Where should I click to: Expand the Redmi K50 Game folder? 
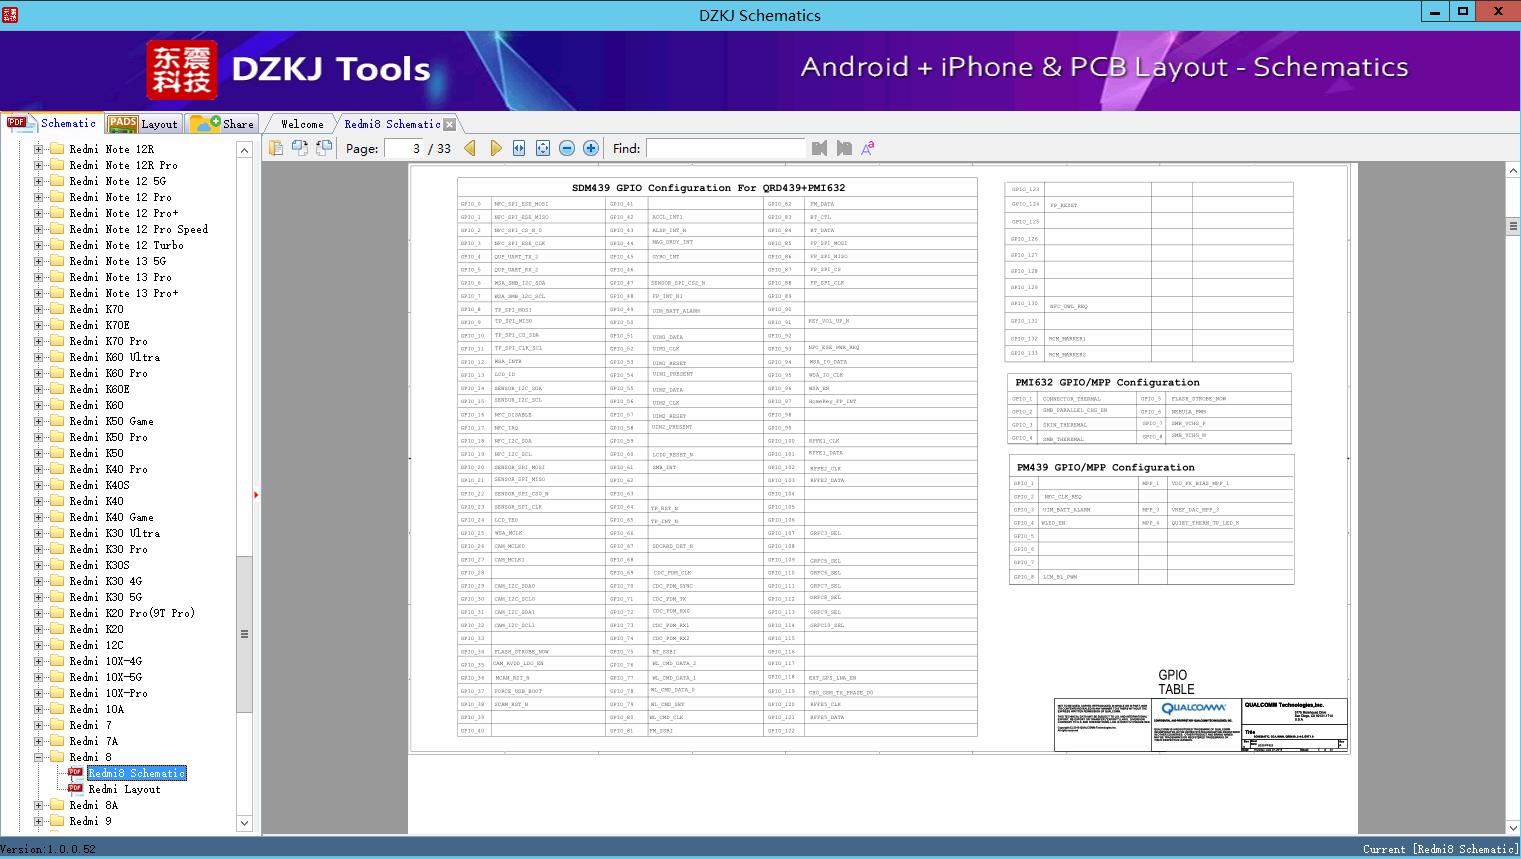pyautogui.click(x=38, y=421)
